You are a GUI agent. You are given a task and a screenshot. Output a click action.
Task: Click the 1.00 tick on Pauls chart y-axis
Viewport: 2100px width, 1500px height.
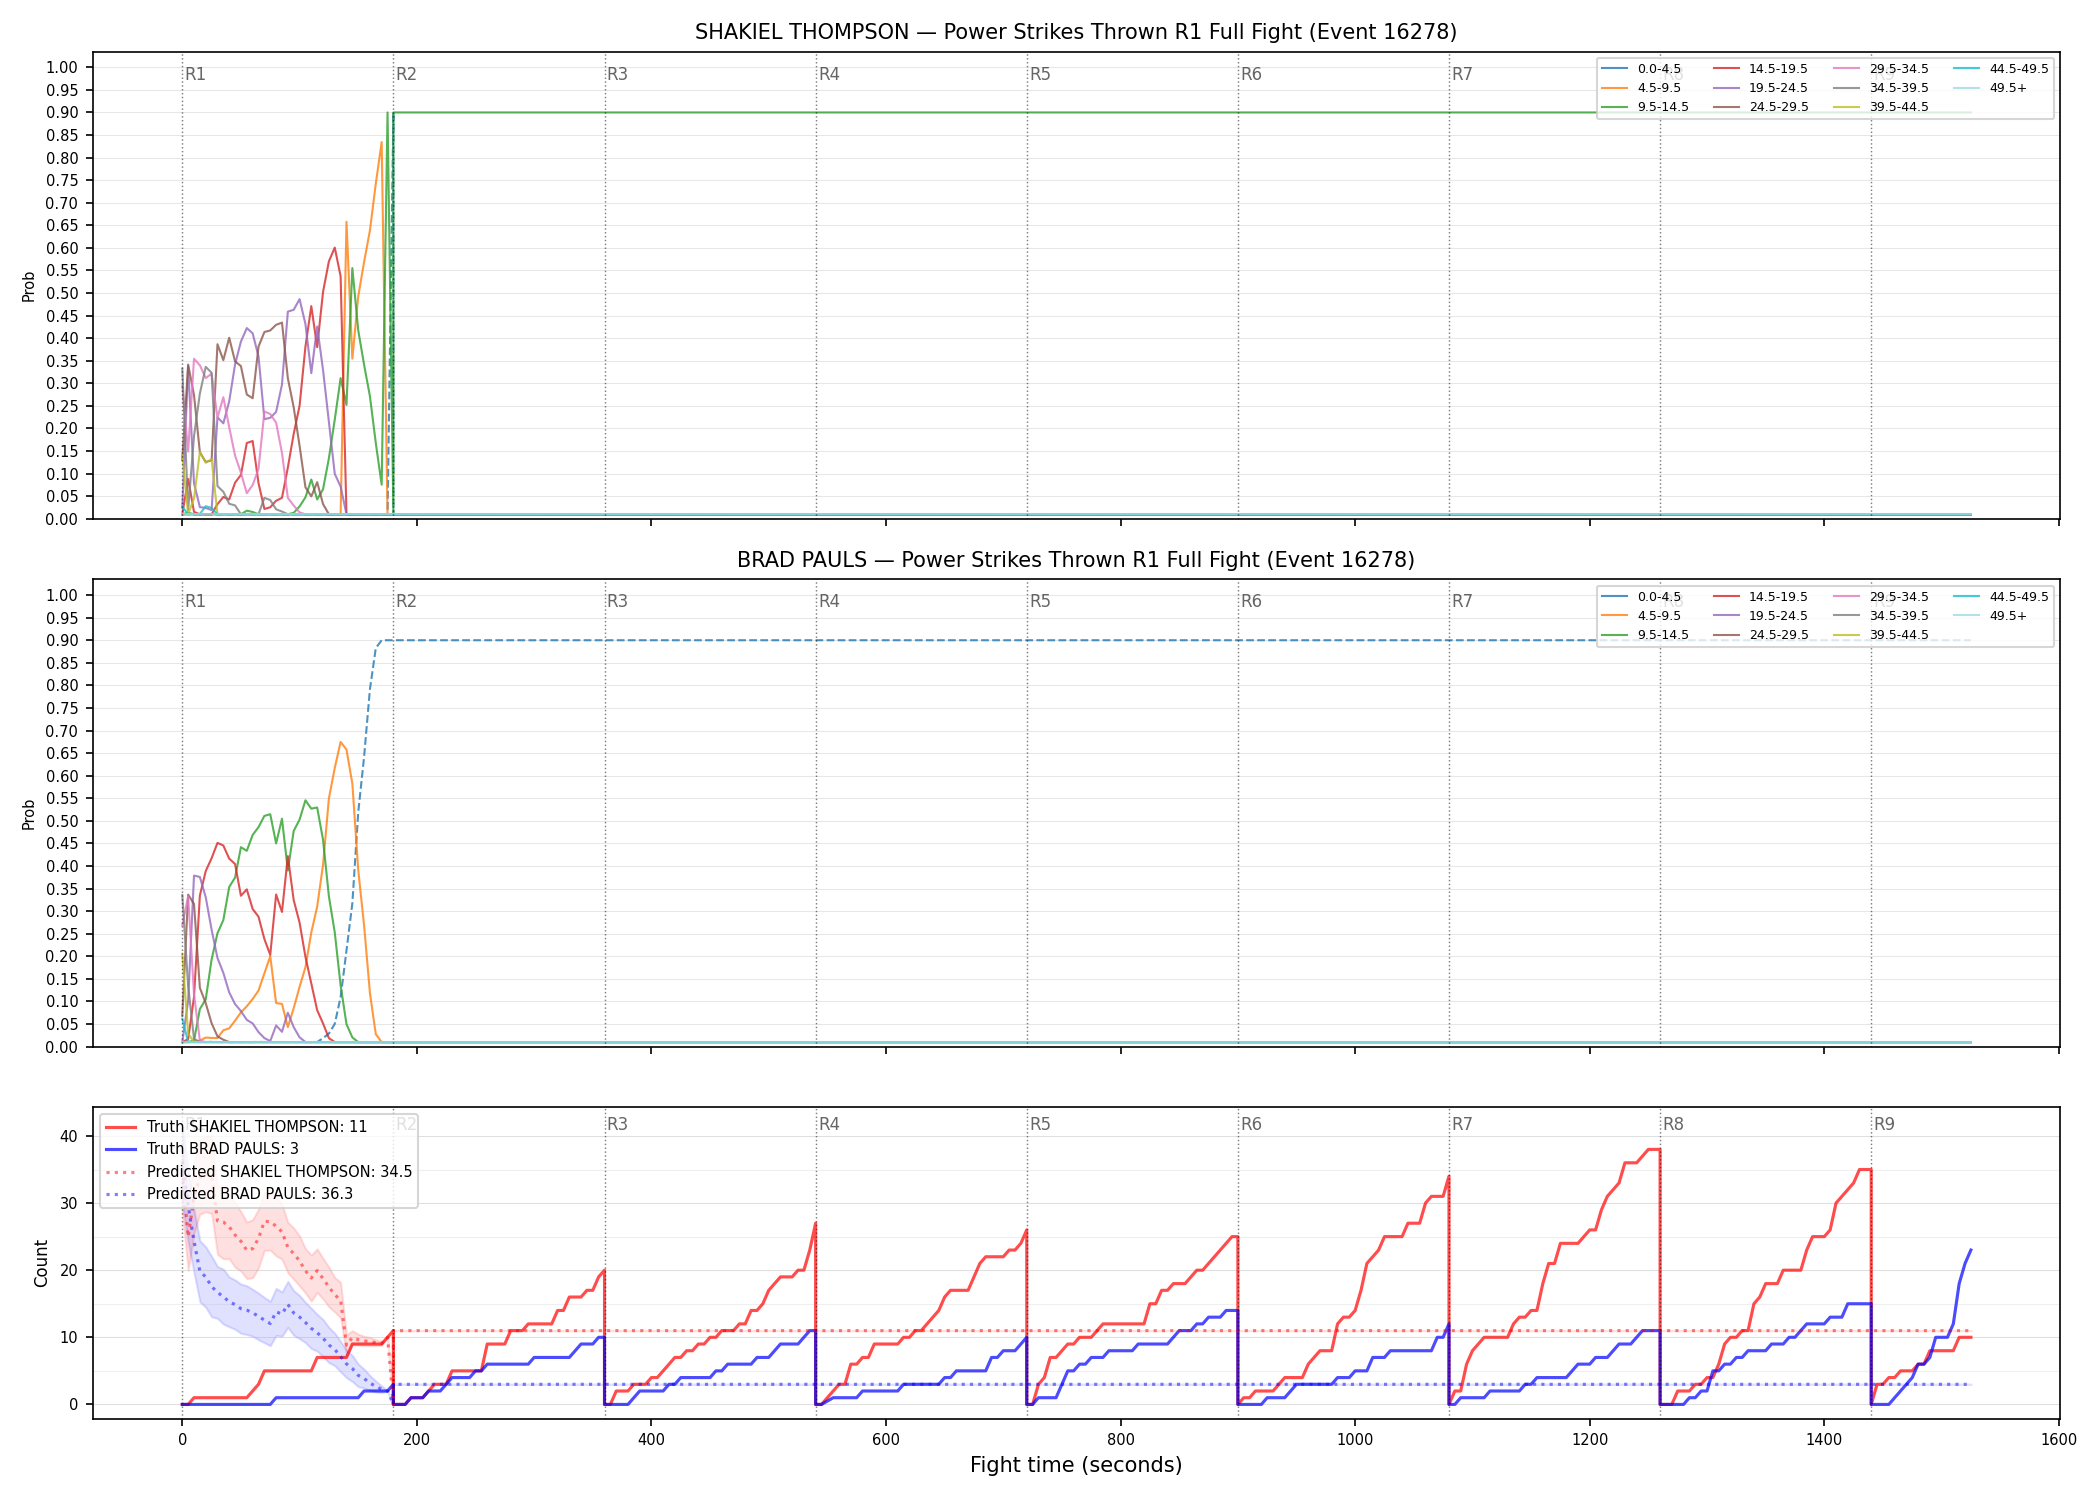(62, 595)
